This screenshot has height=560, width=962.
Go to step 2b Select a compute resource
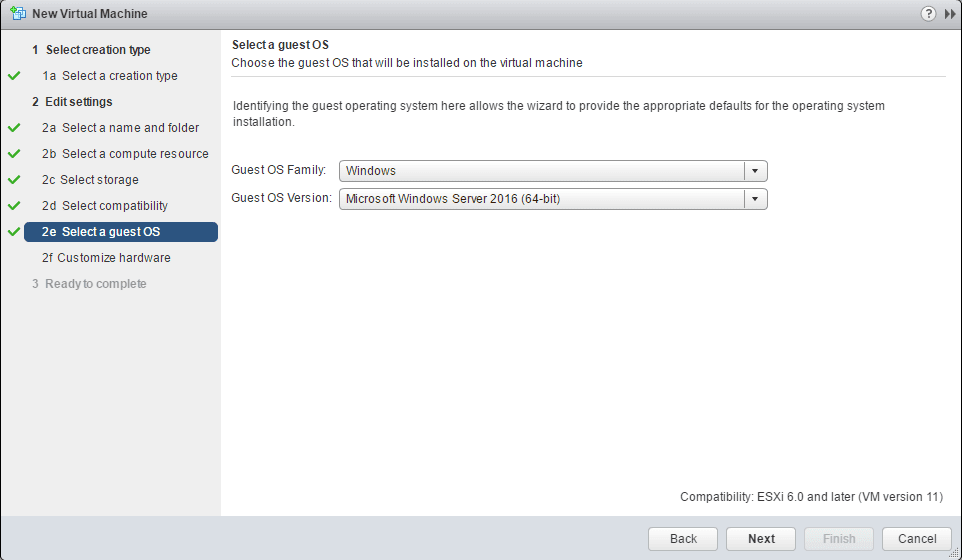(125, 153)
